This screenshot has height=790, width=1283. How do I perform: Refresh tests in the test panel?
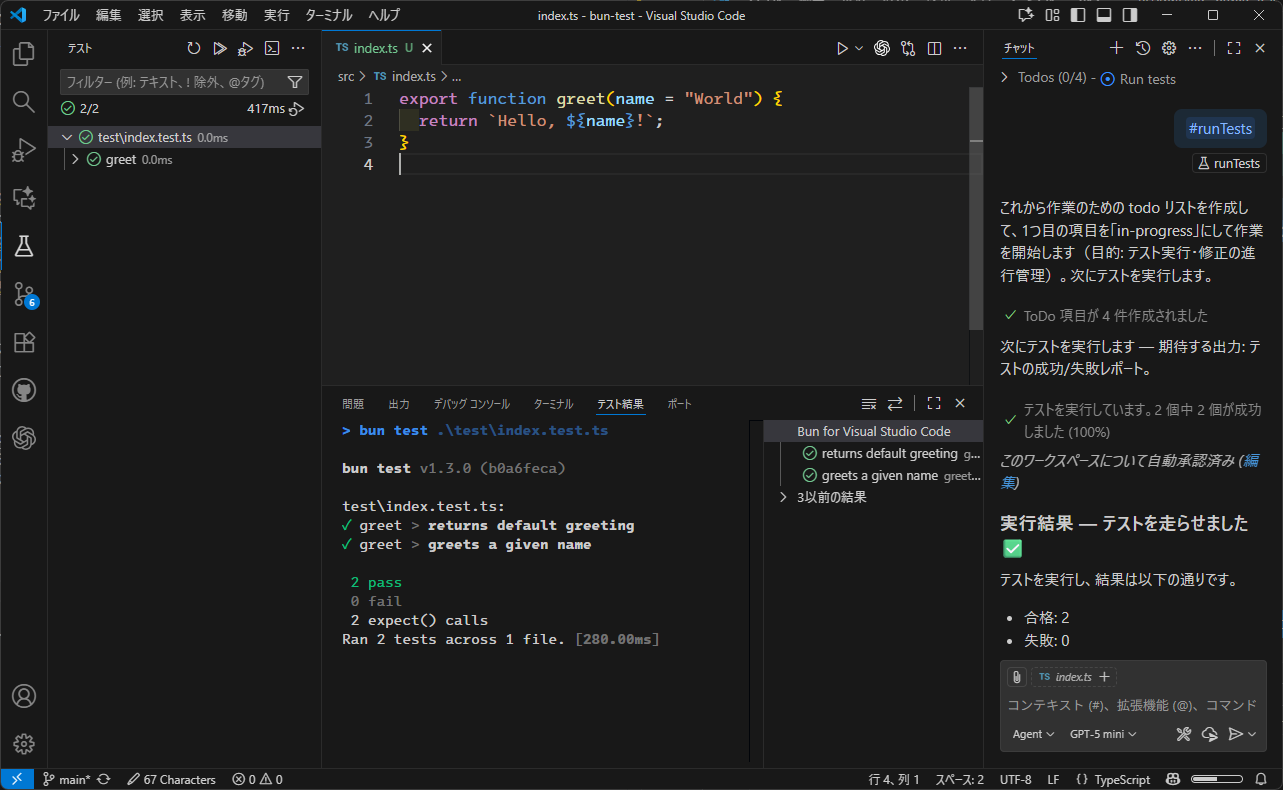coord(194,48)
